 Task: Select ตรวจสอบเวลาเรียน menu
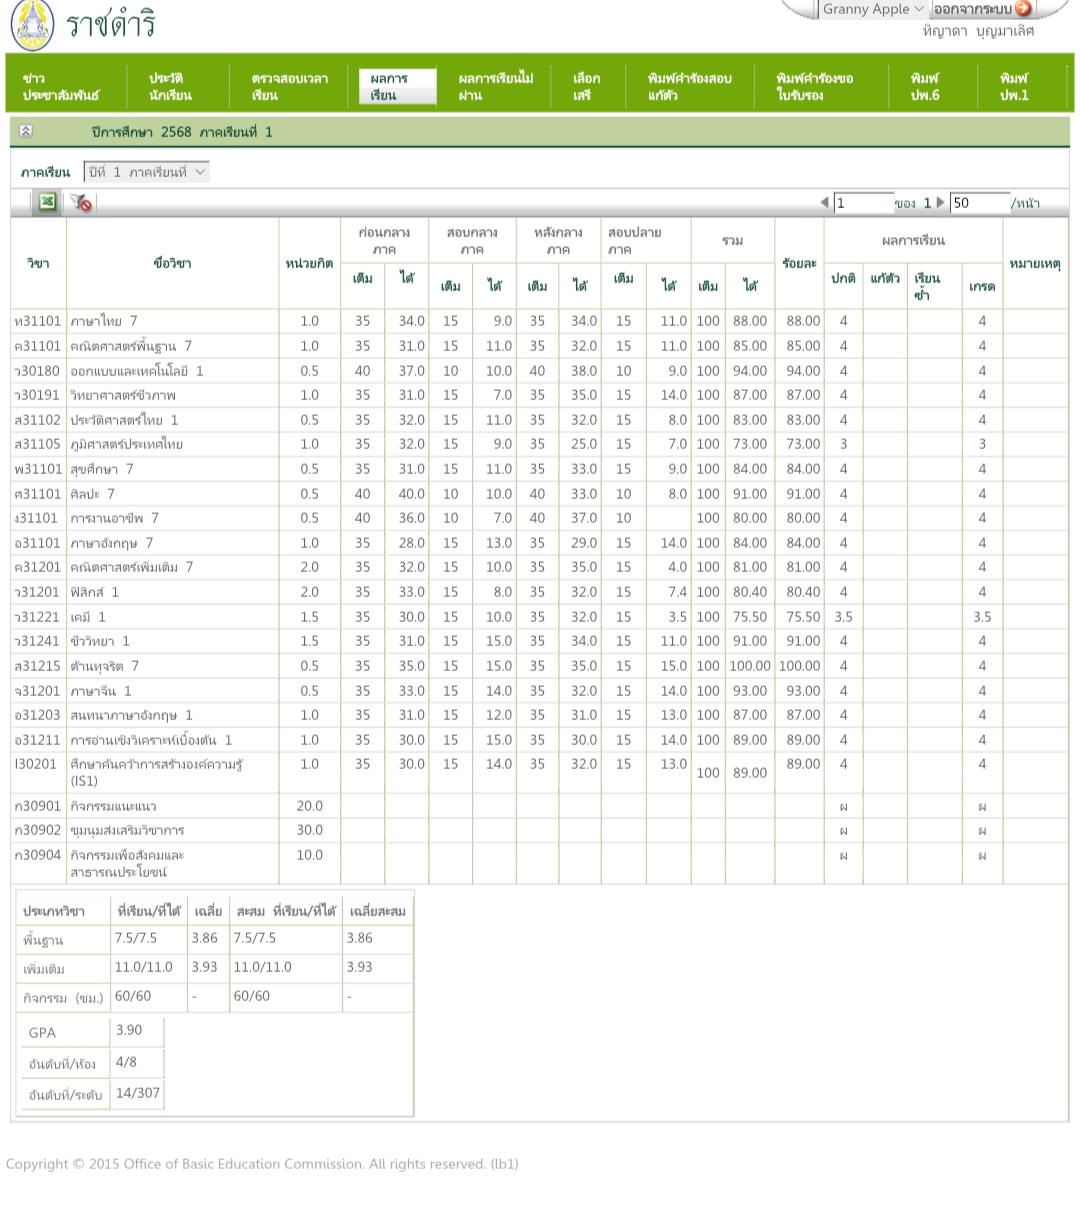coord(289,87)
